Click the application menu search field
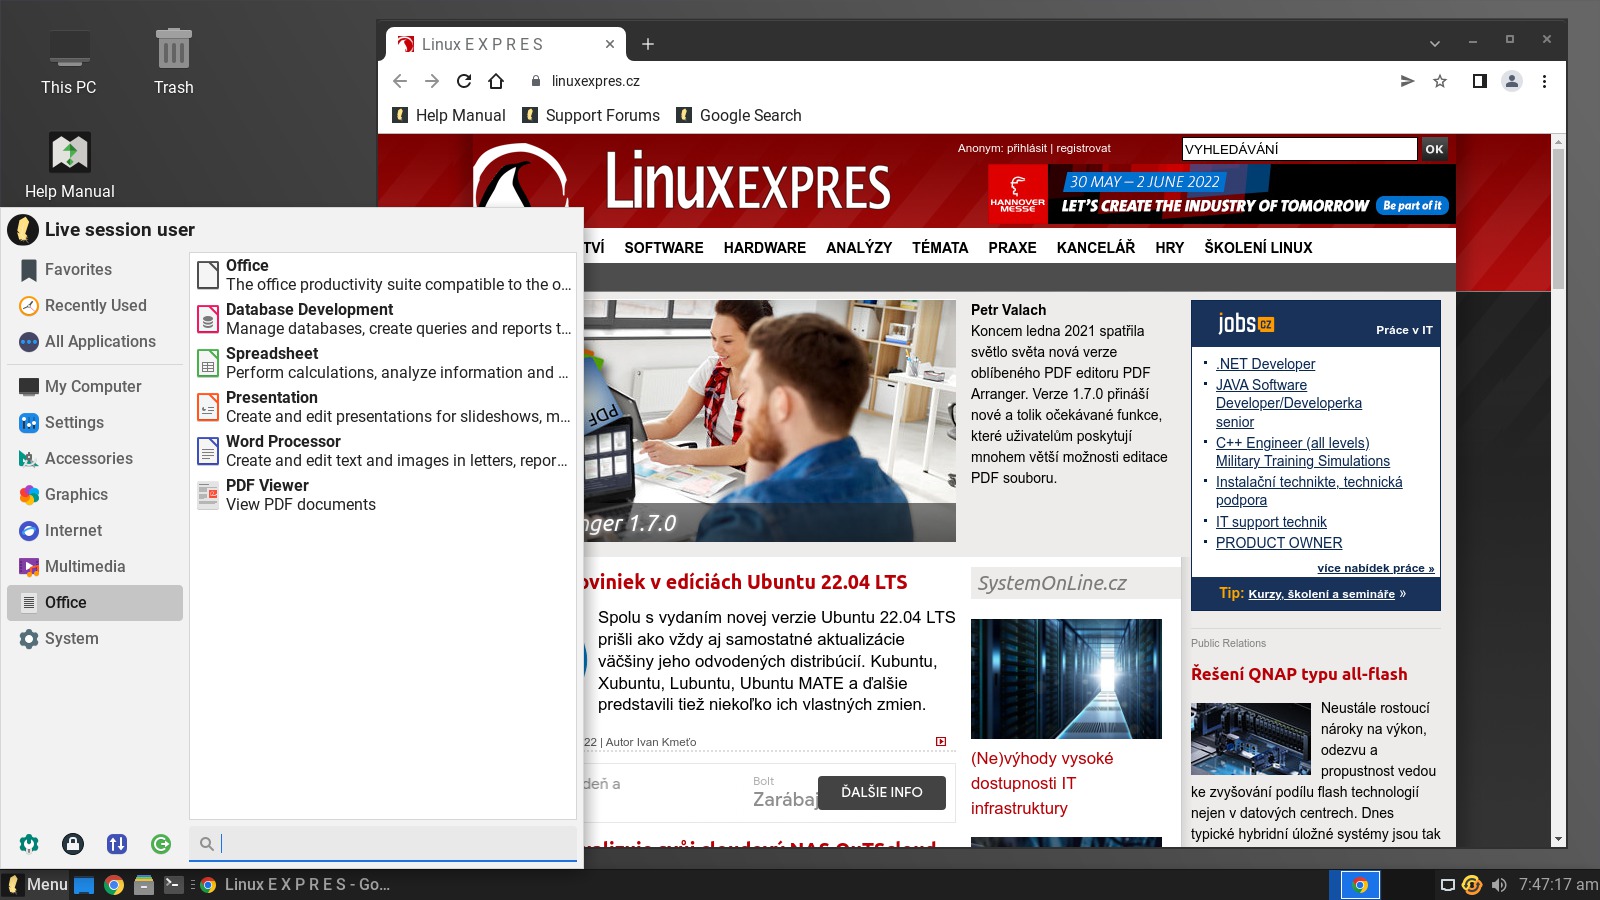 [383, 844]
